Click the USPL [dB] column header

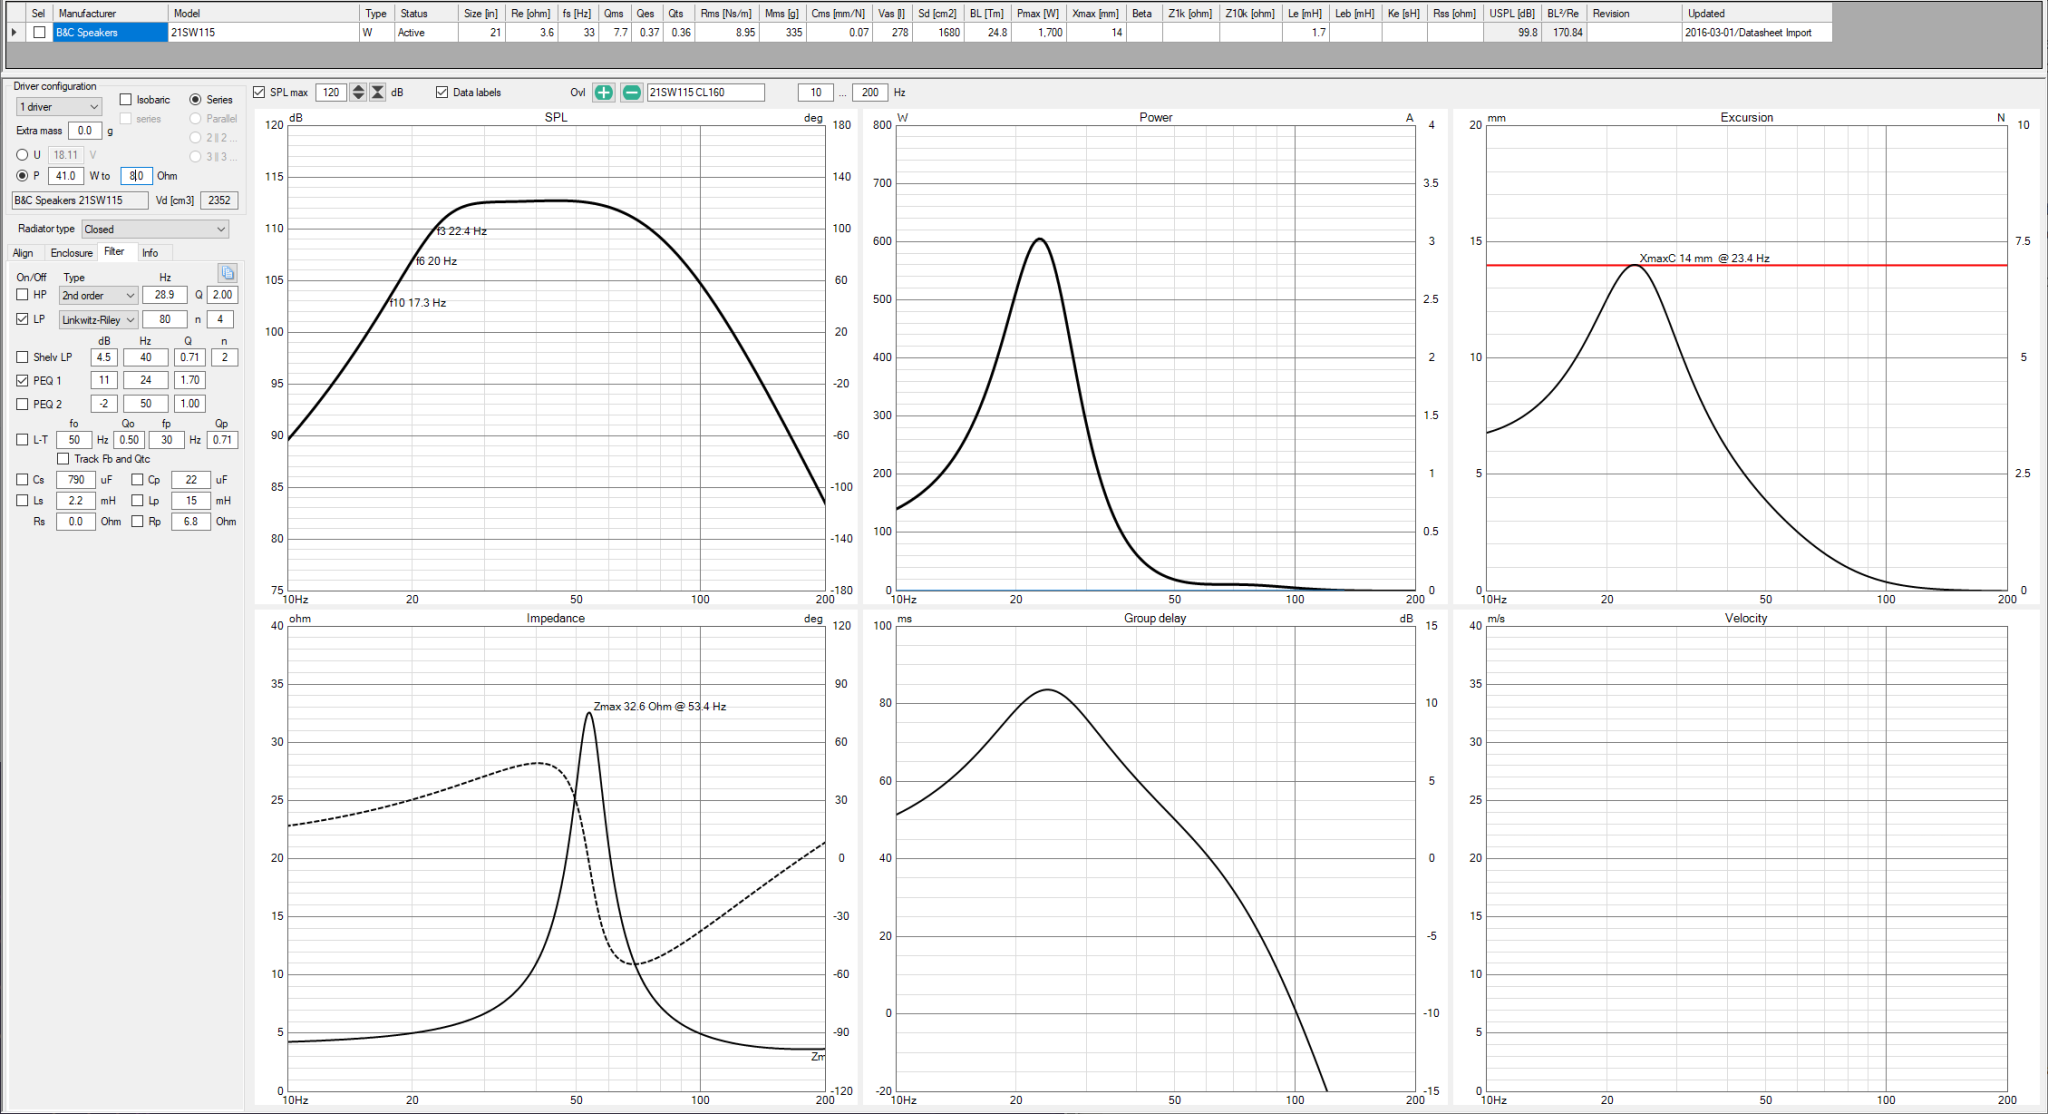[1511, 13]
